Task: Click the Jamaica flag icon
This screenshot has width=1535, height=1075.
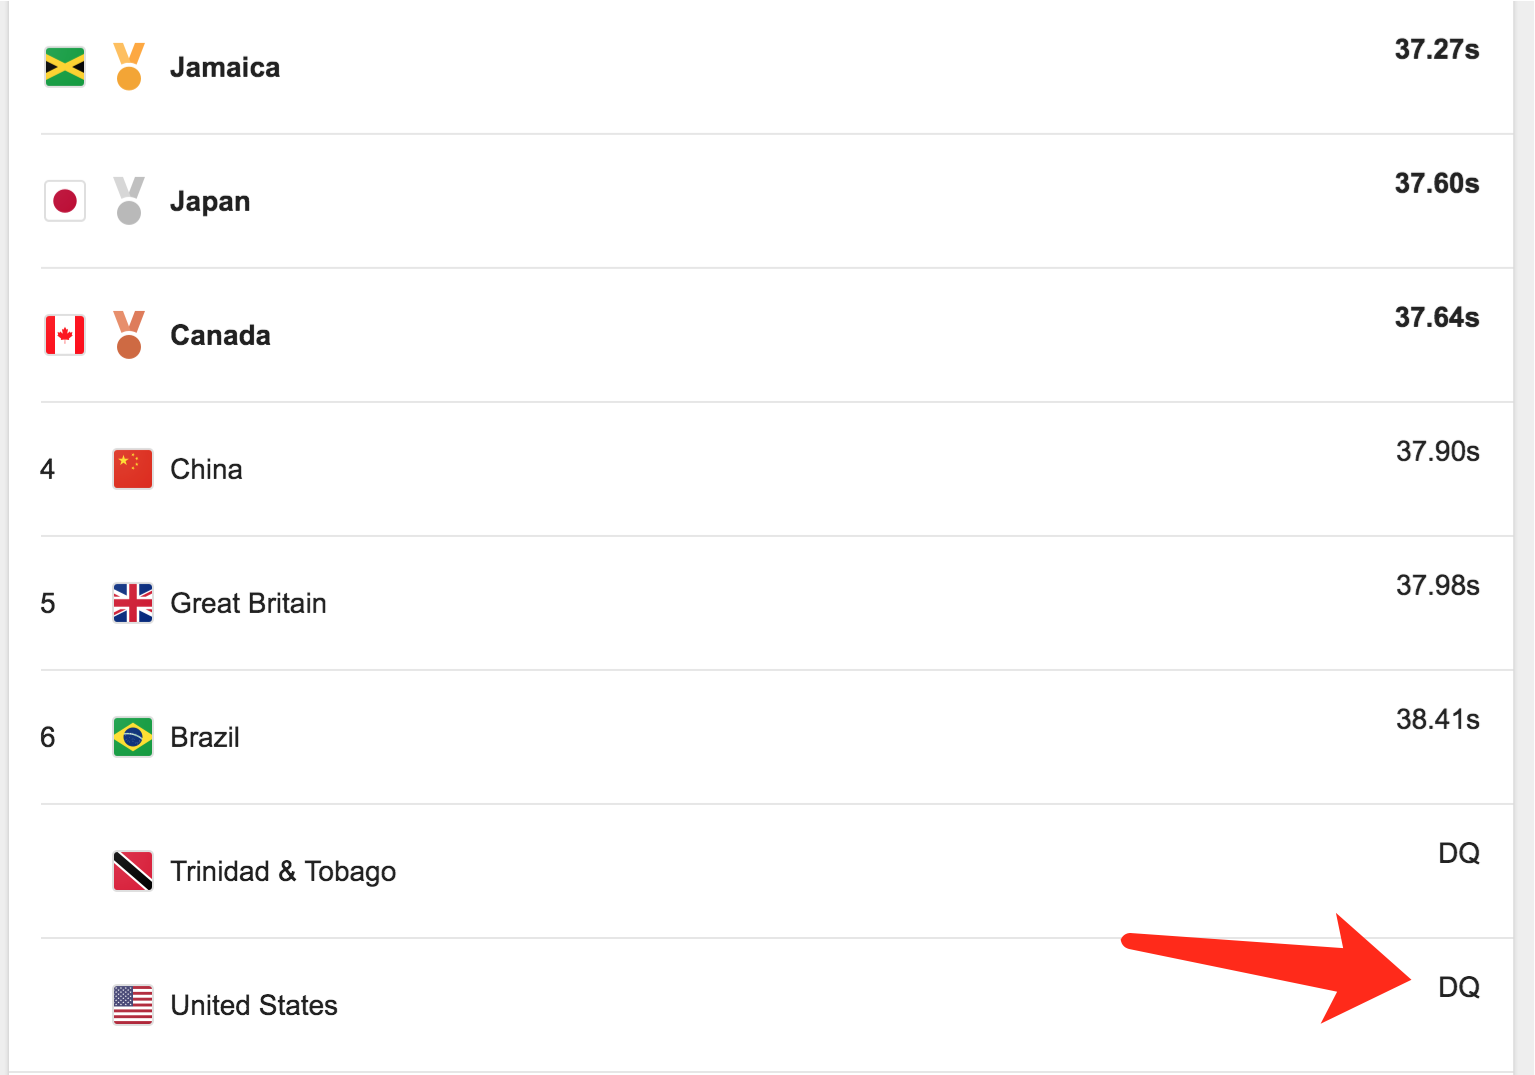Action: click(65, 67)
